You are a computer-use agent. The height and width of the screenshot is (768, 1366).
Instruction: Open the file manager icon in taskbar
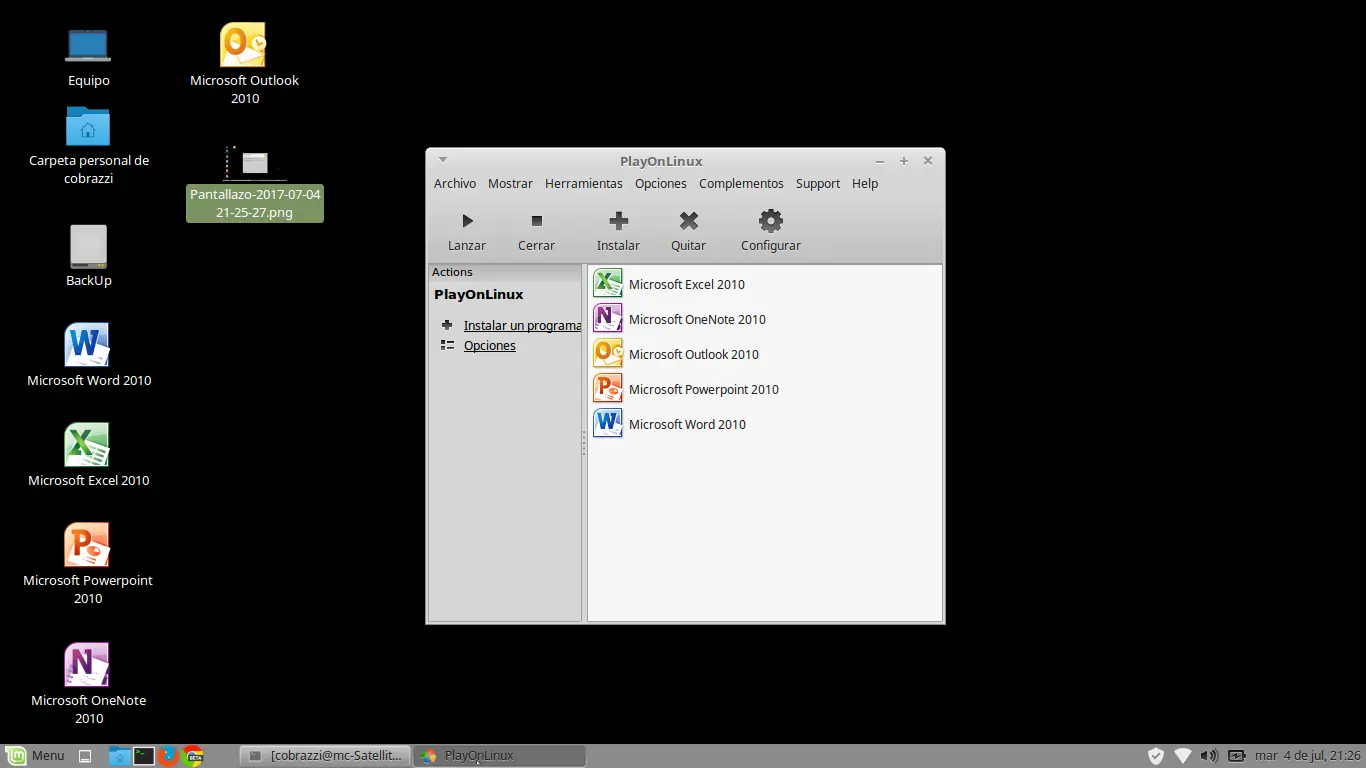coord(119,756)
